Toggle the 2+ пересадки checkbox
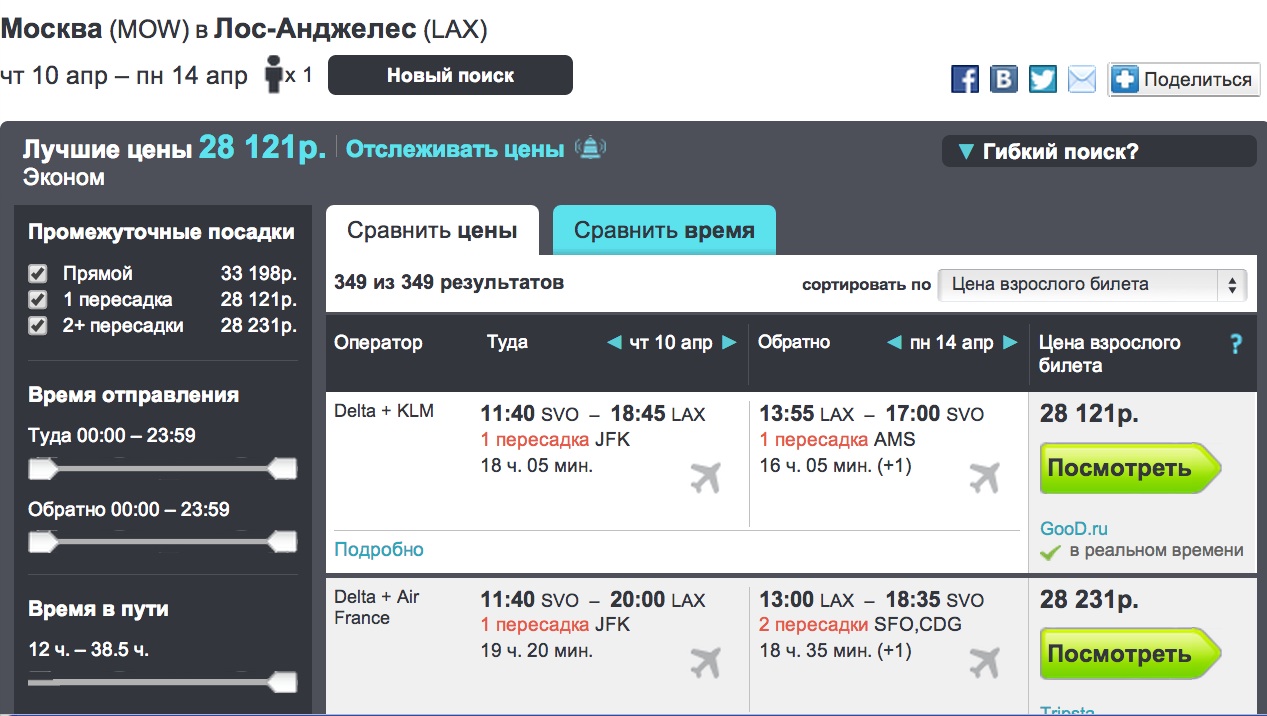 click(x=38, y=325)
